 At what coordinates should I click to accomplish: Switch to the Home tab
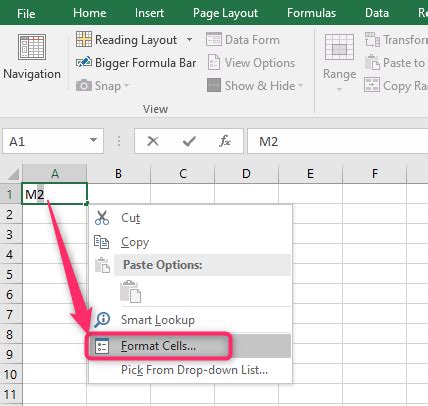90,13
